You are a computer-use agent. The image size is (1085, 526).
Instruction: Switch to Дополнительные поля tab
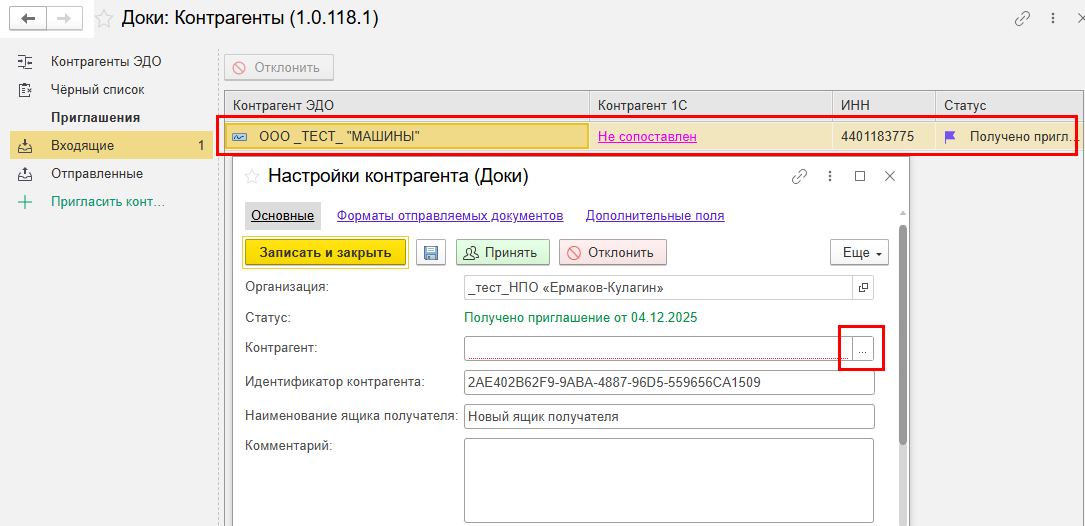tap(655, 215)
